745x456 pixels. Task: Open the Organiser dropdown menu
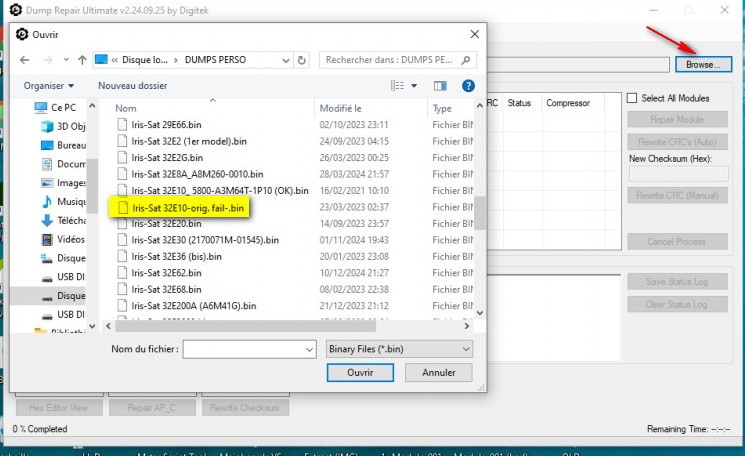tap(48, 86)
